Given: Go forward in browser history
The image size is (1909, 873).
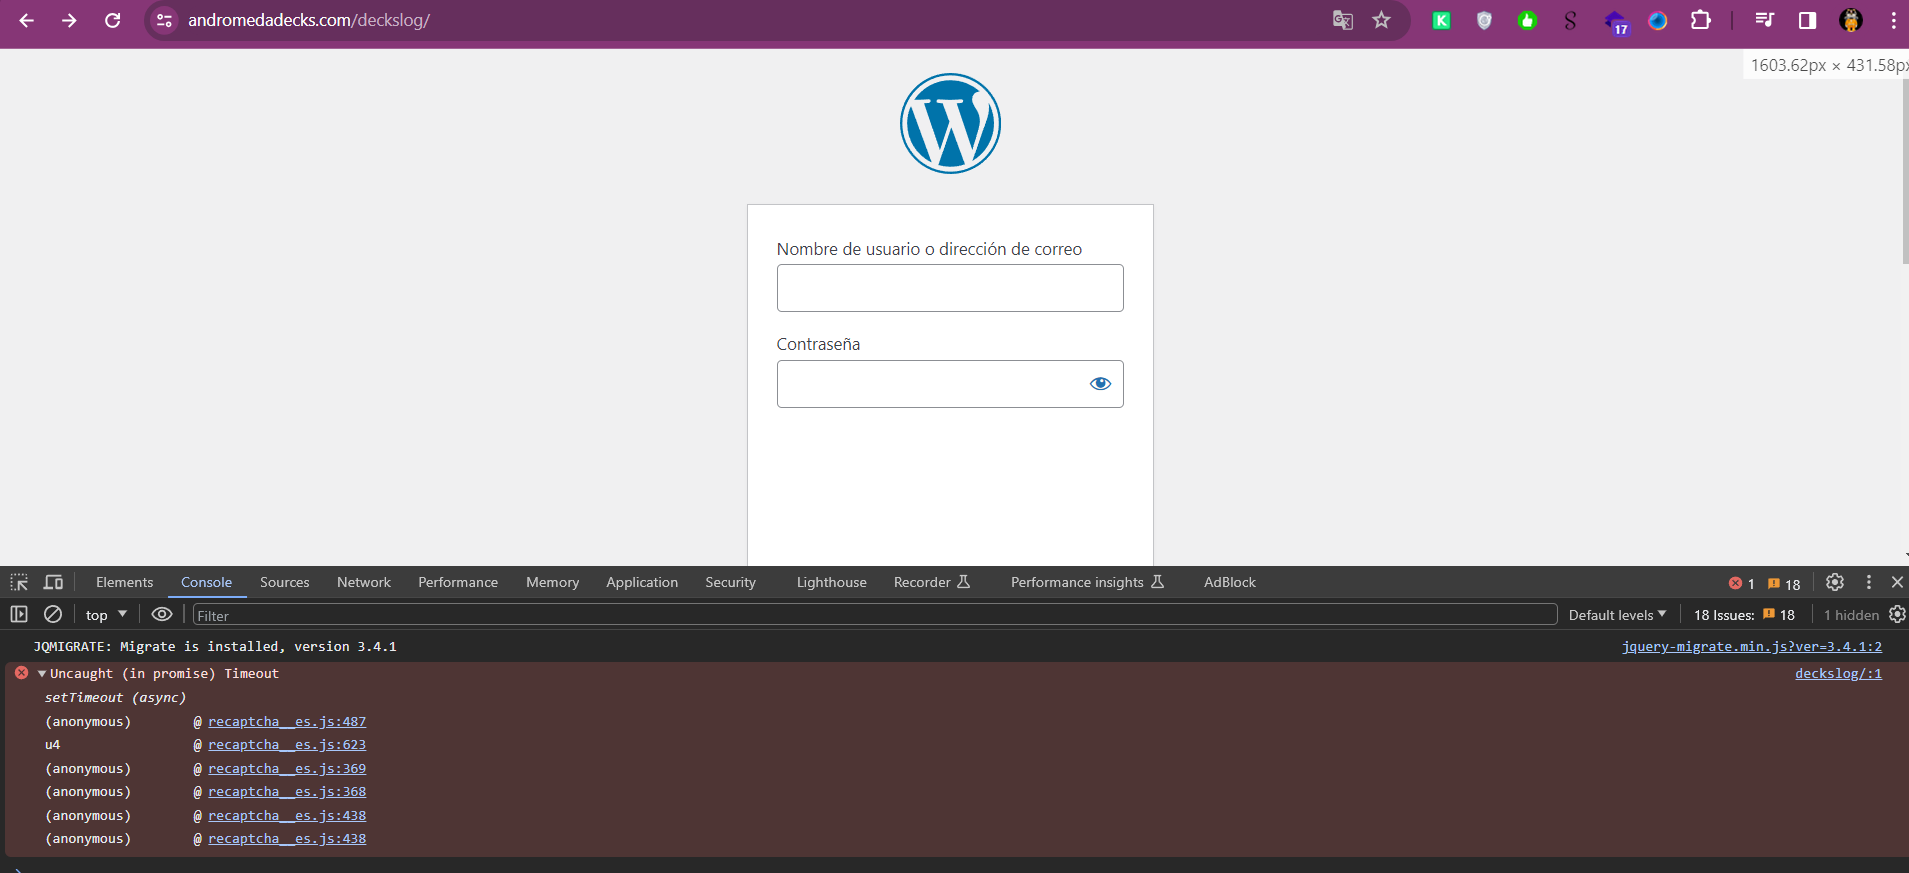Looking at the screenshot, I should click(69, 20).
